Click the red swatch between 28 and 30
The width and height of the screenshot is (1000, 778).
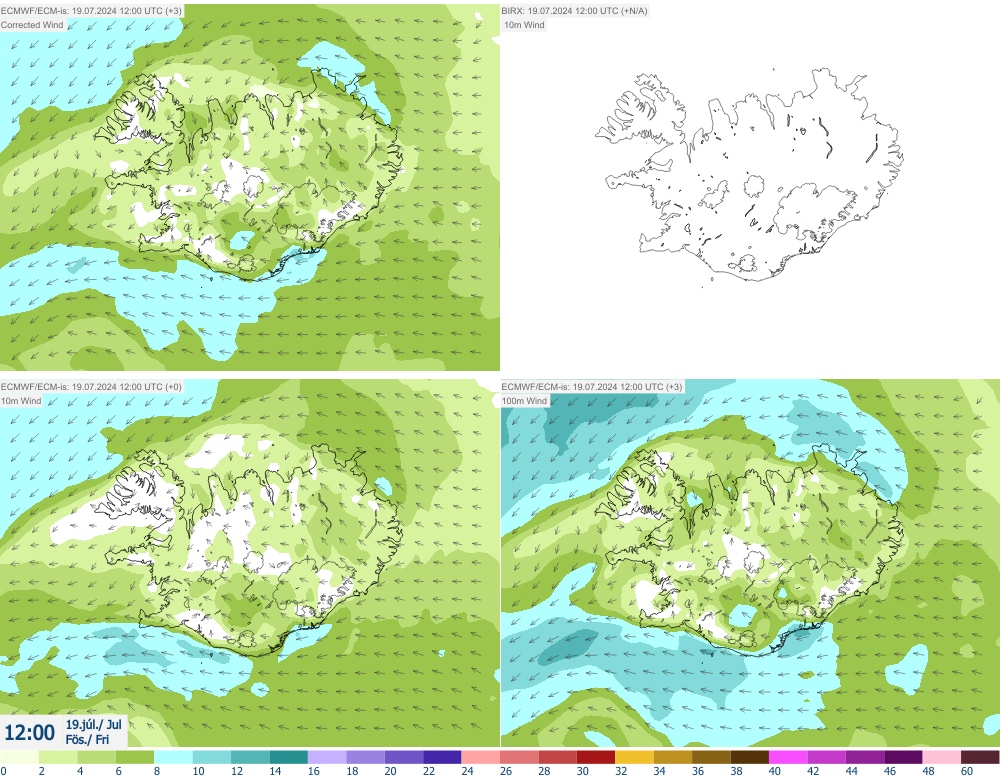click(x=557, y=757)
